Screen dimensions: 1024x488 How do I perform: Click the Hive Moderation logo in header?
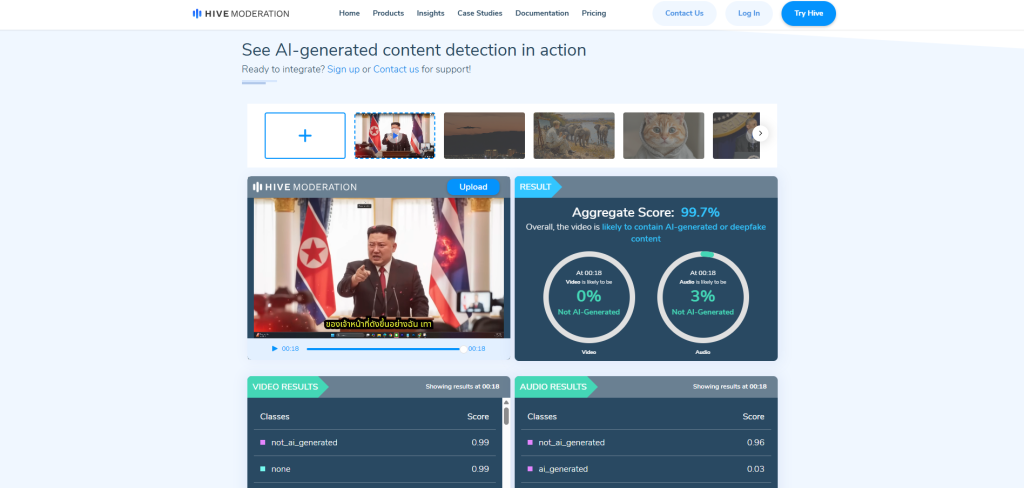click(241, 14)
